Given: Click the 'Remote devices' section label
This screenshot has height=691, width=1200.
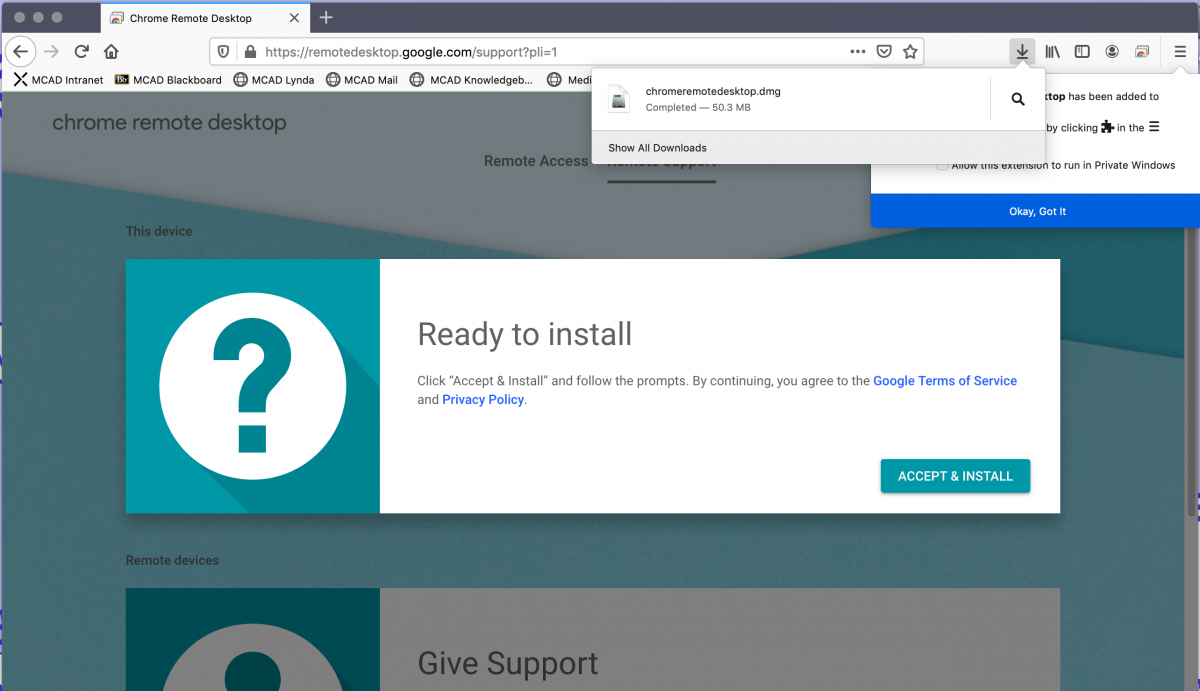Looking at the screenshot, I should point(172,561).
